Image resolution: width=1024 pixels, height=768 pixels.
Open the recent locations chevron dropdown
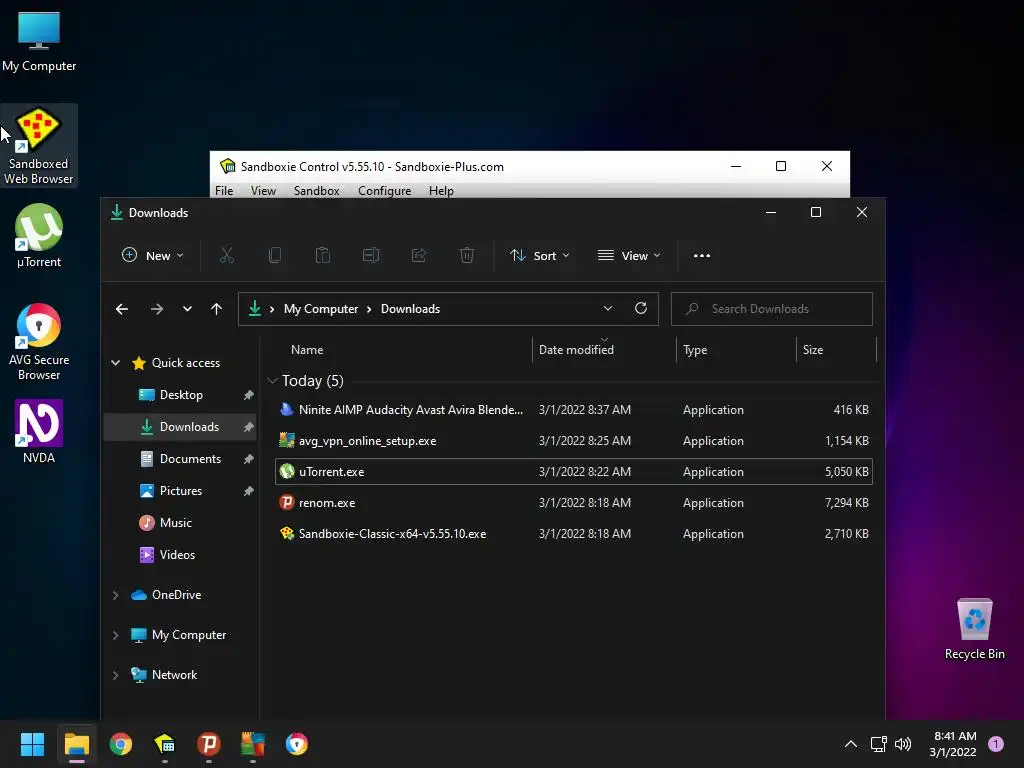[187, 309]
